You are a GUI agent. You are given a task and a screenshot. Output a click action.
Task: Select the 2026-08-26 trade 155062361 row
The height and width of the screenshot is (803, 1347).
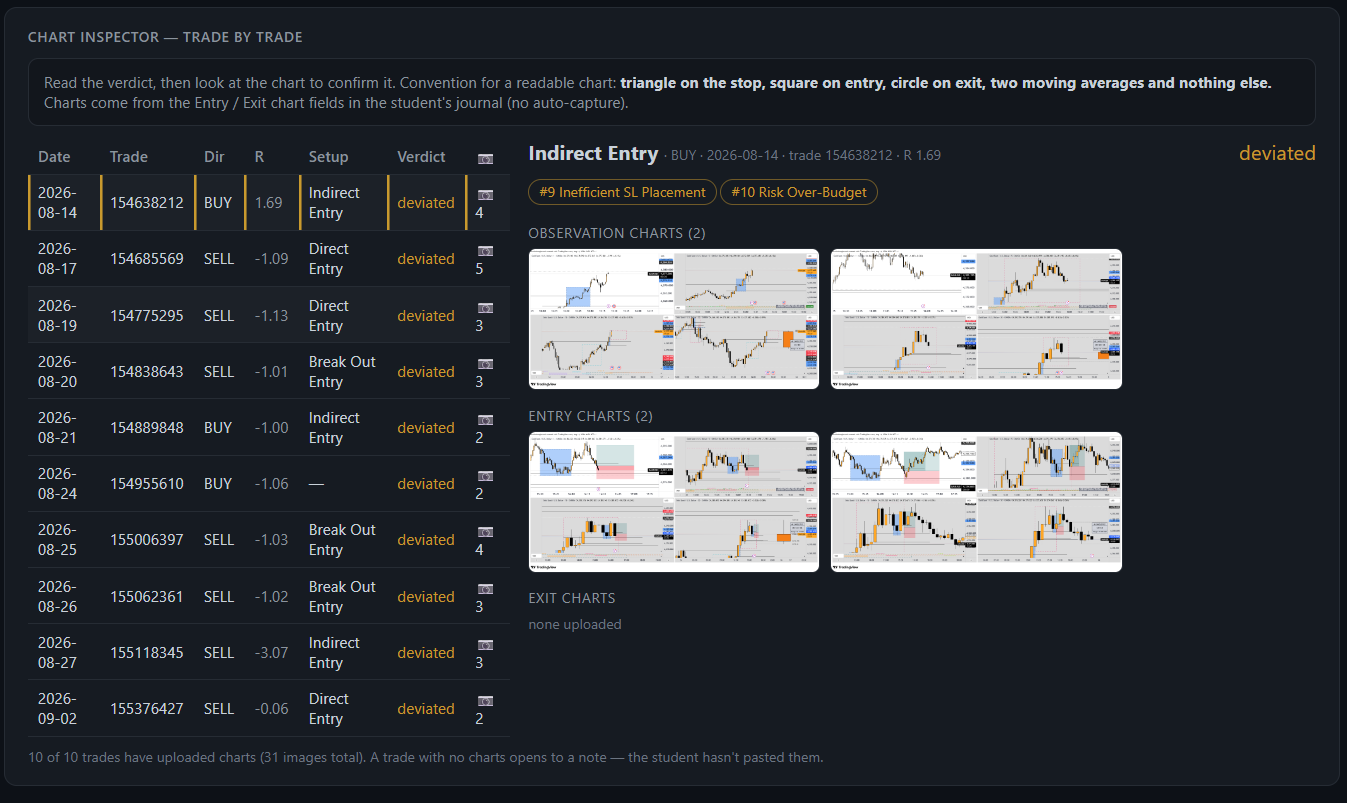pyautogui.click(x=269, y=596)
